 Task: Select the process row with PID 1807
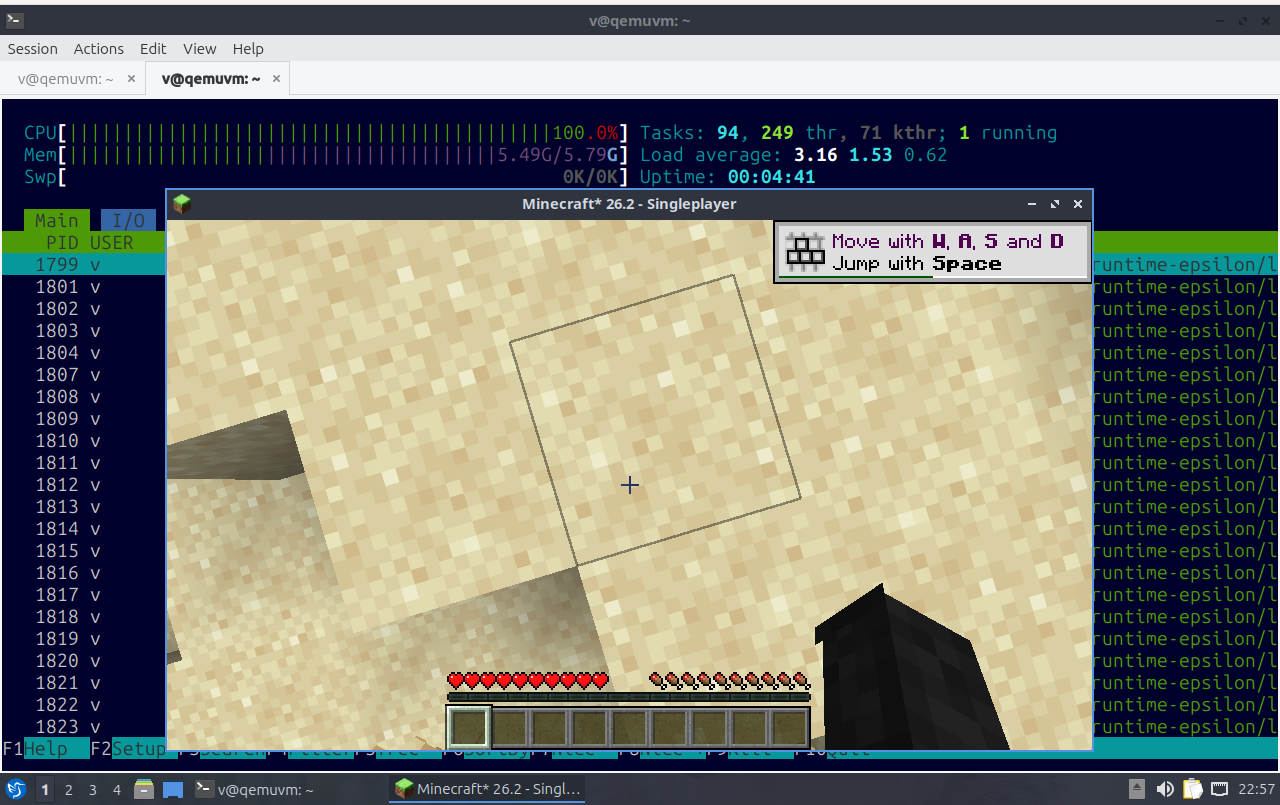click(x=84, y=375)
